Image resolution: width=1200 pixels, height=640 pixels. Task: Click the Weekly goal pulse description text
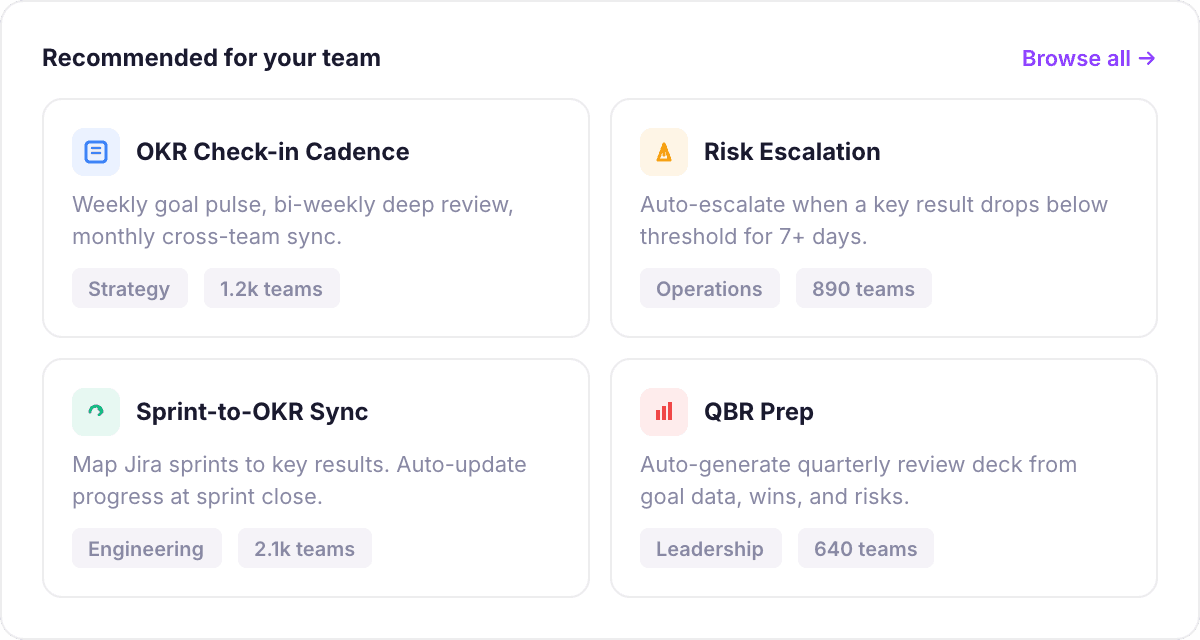pos(292,221)
